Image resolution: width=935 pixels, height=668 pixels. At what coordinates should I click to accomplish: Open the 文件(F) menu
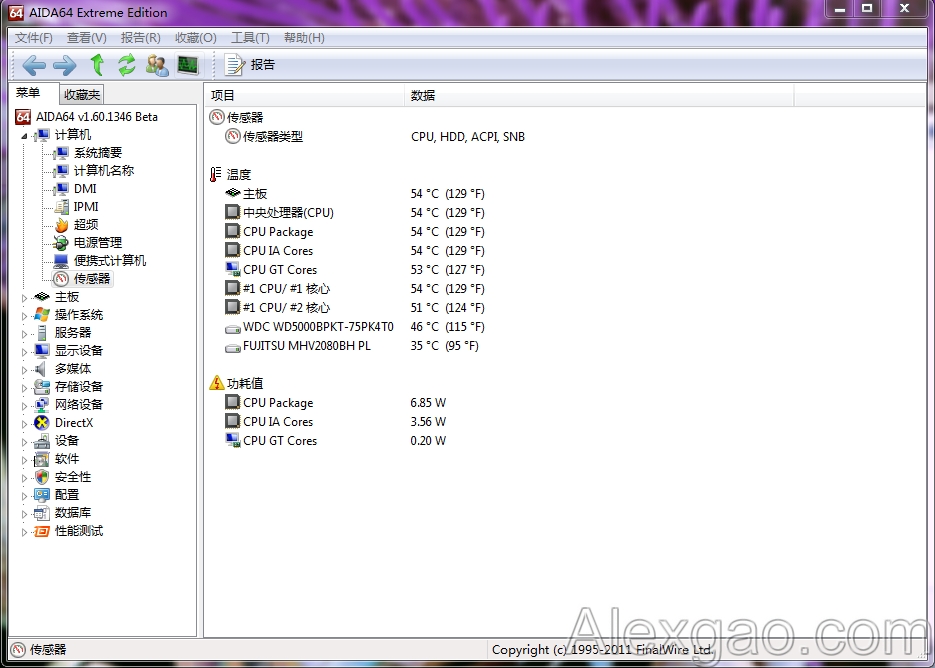click(33, 38)
